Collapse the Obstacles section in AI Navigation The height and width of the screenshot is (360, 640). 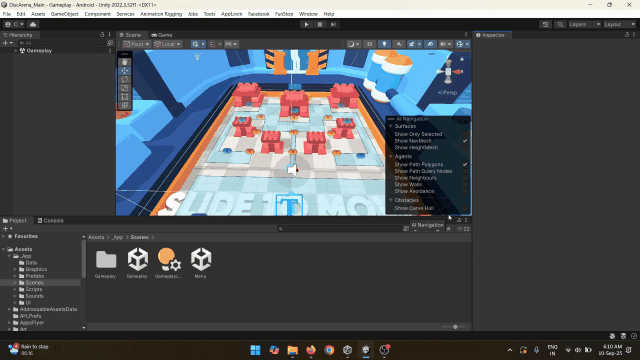click(x=391, y=200)
